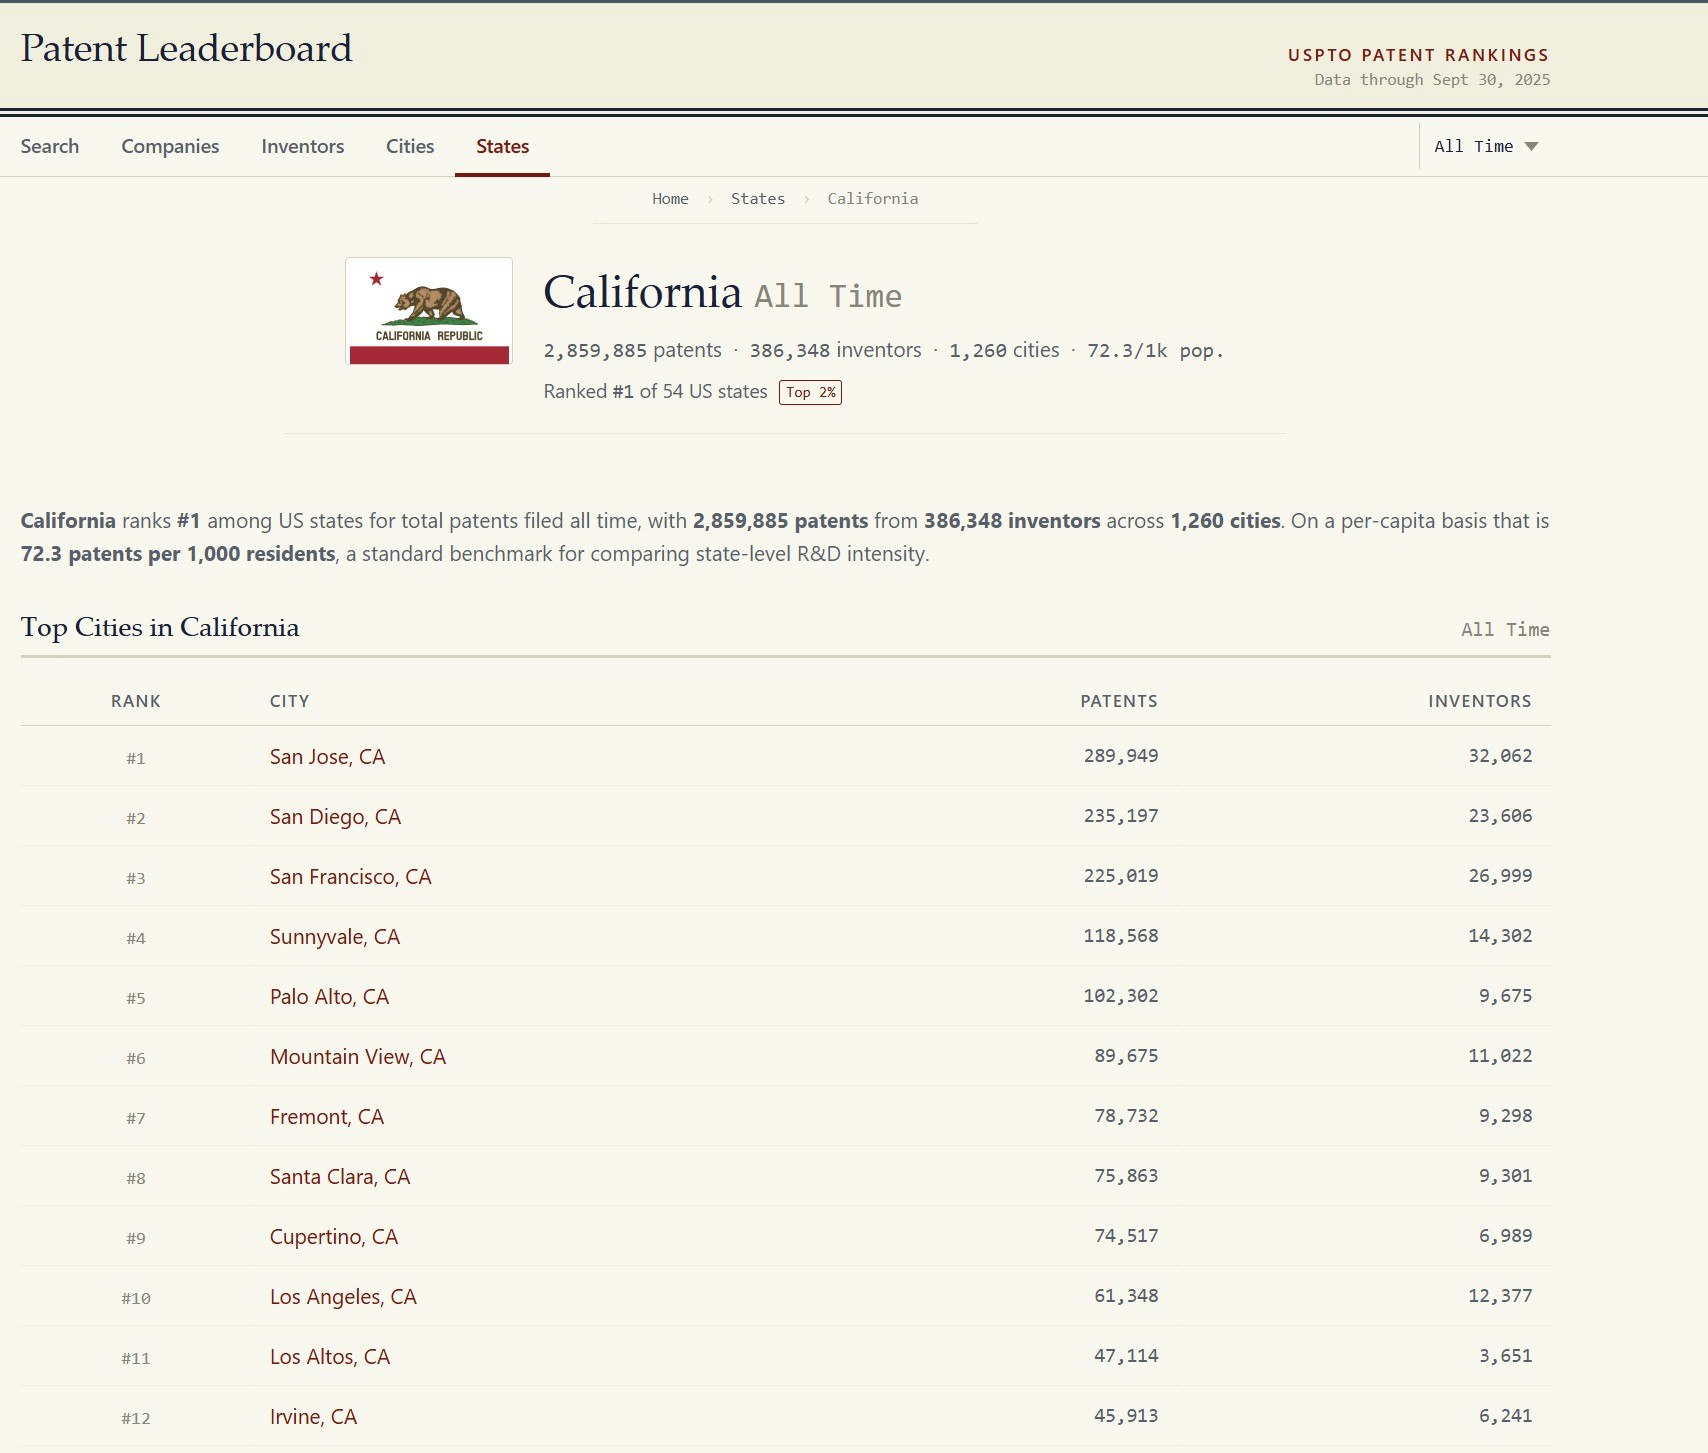Select Cupertino inventor count 6,989
This screenshot has height=1453, width=1708.
click(x=1506, y=1236)
